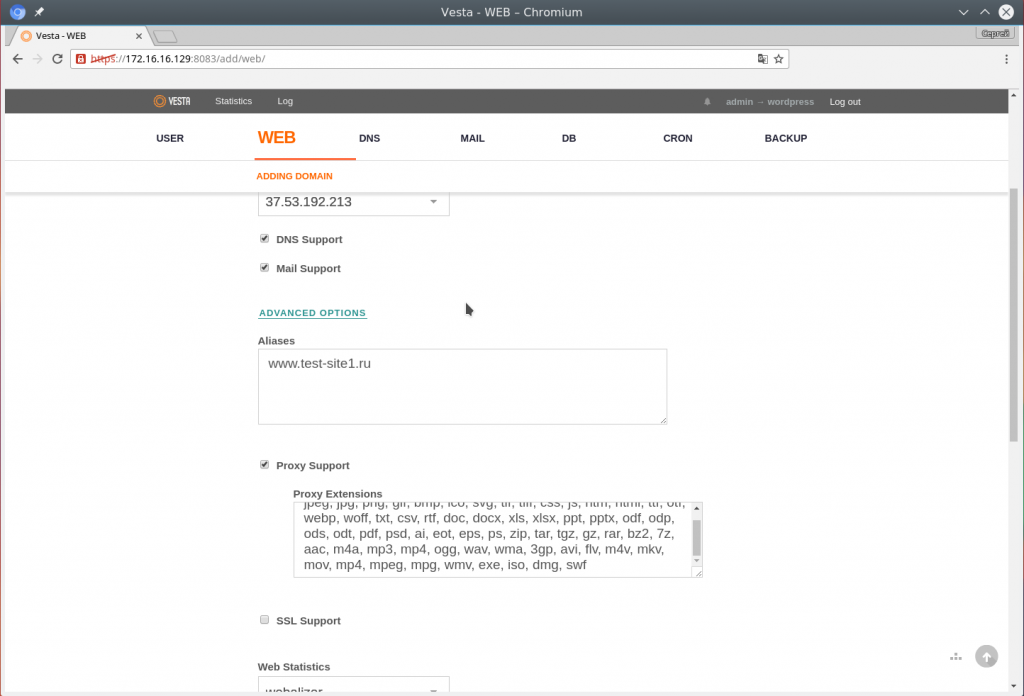Click the Log out link
This screenshot has height=696, width=1024.
pyautogui.click(x=844, y=102)
